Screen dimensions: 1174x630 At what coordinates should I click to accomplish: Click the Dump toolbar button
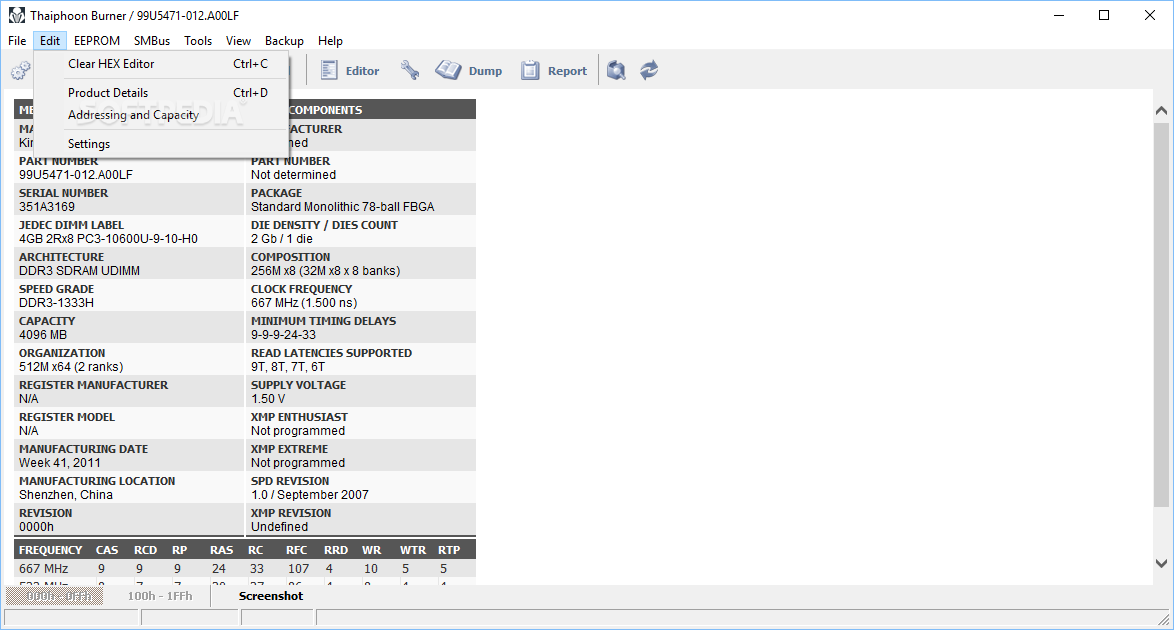469,70
